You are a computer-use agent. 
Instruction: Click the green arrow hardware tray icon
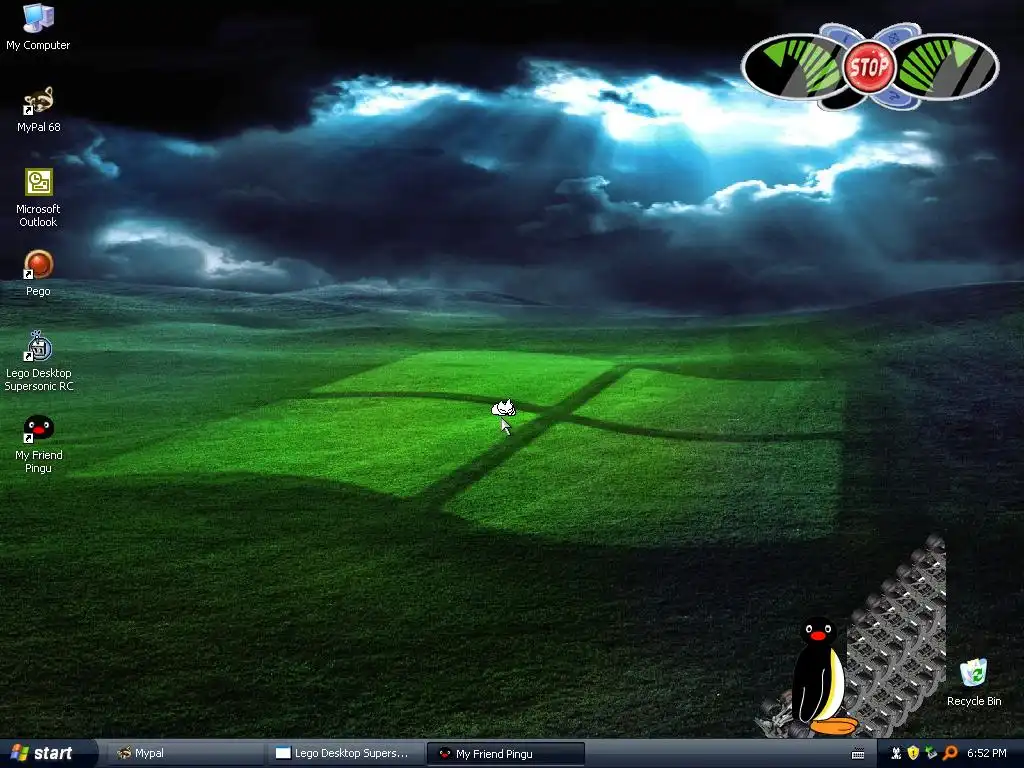(x=931, y=754)
